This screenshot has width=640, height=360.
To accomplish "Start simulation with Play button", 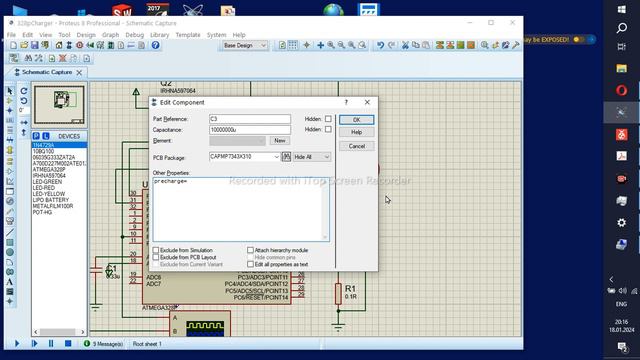I will tap(17, 344).
